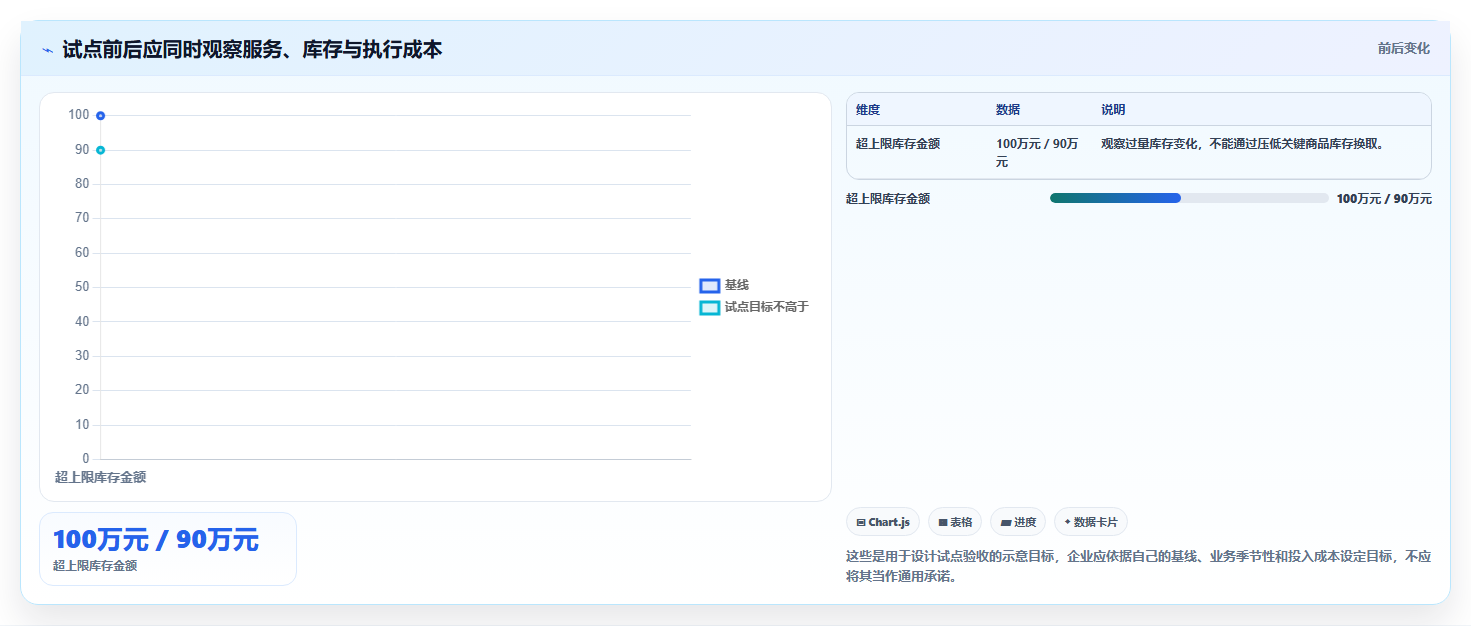Image resolution: width=1471 pixels, height=626 pixels.
Task: Click the 维度 column header
Action: [x=868, y=110]
